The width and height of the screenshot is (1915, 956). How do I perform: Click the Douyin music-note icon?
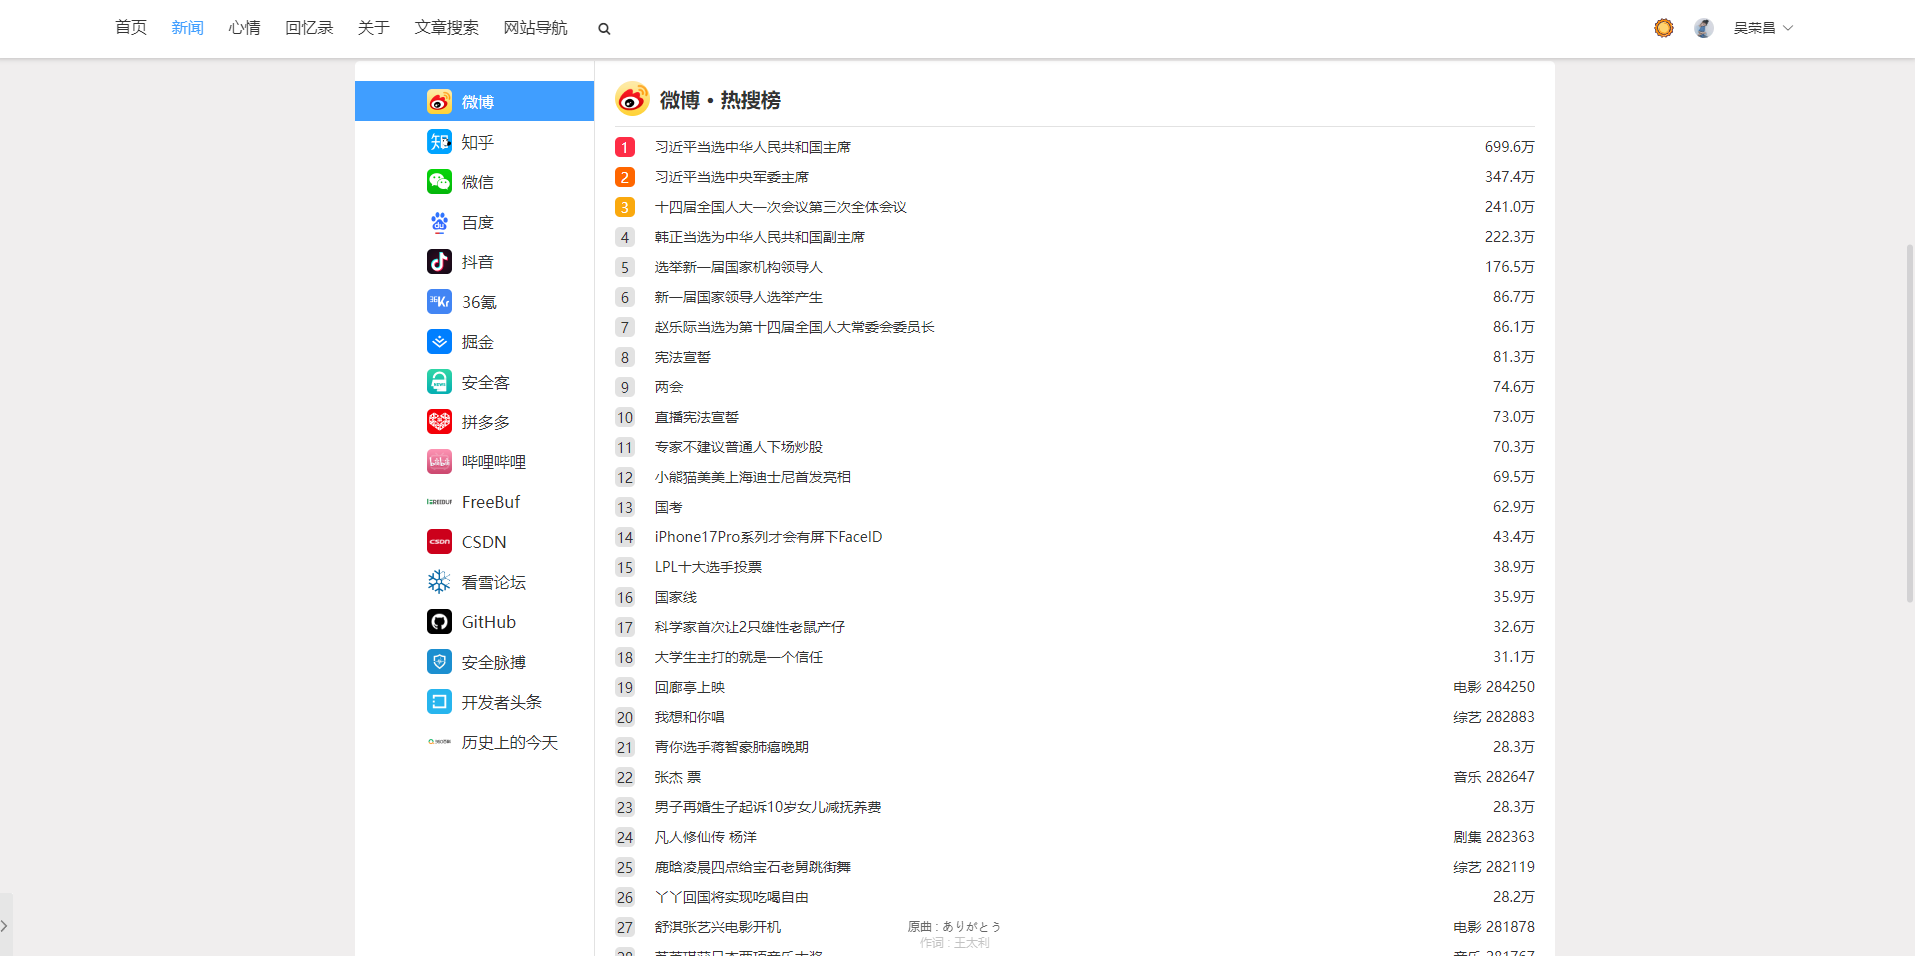tap(439, 262)
